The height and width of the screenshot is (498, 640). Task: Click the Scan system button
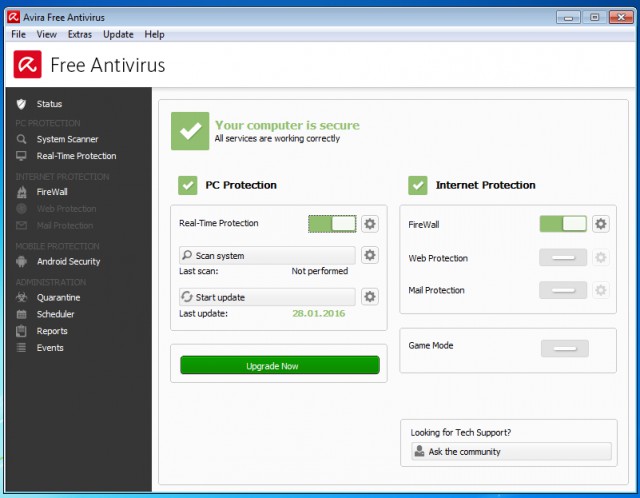pyautogui.click(x=267, y=256)
